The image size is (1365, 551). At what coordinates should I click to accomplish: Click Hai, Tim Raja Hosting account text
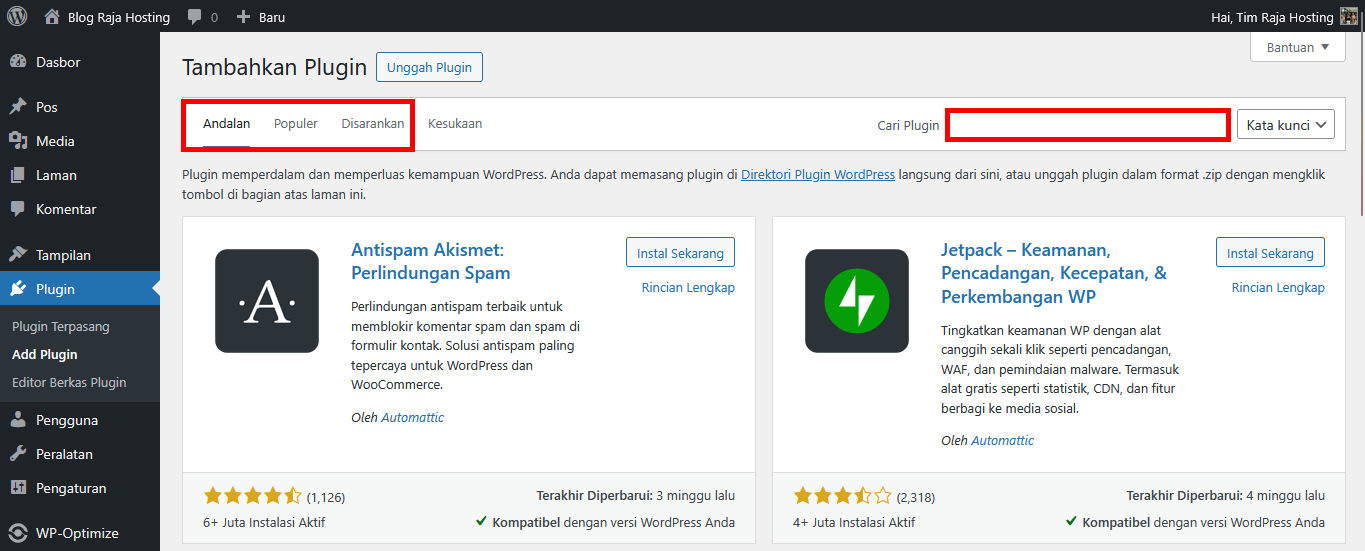(x=1272, y=17)
